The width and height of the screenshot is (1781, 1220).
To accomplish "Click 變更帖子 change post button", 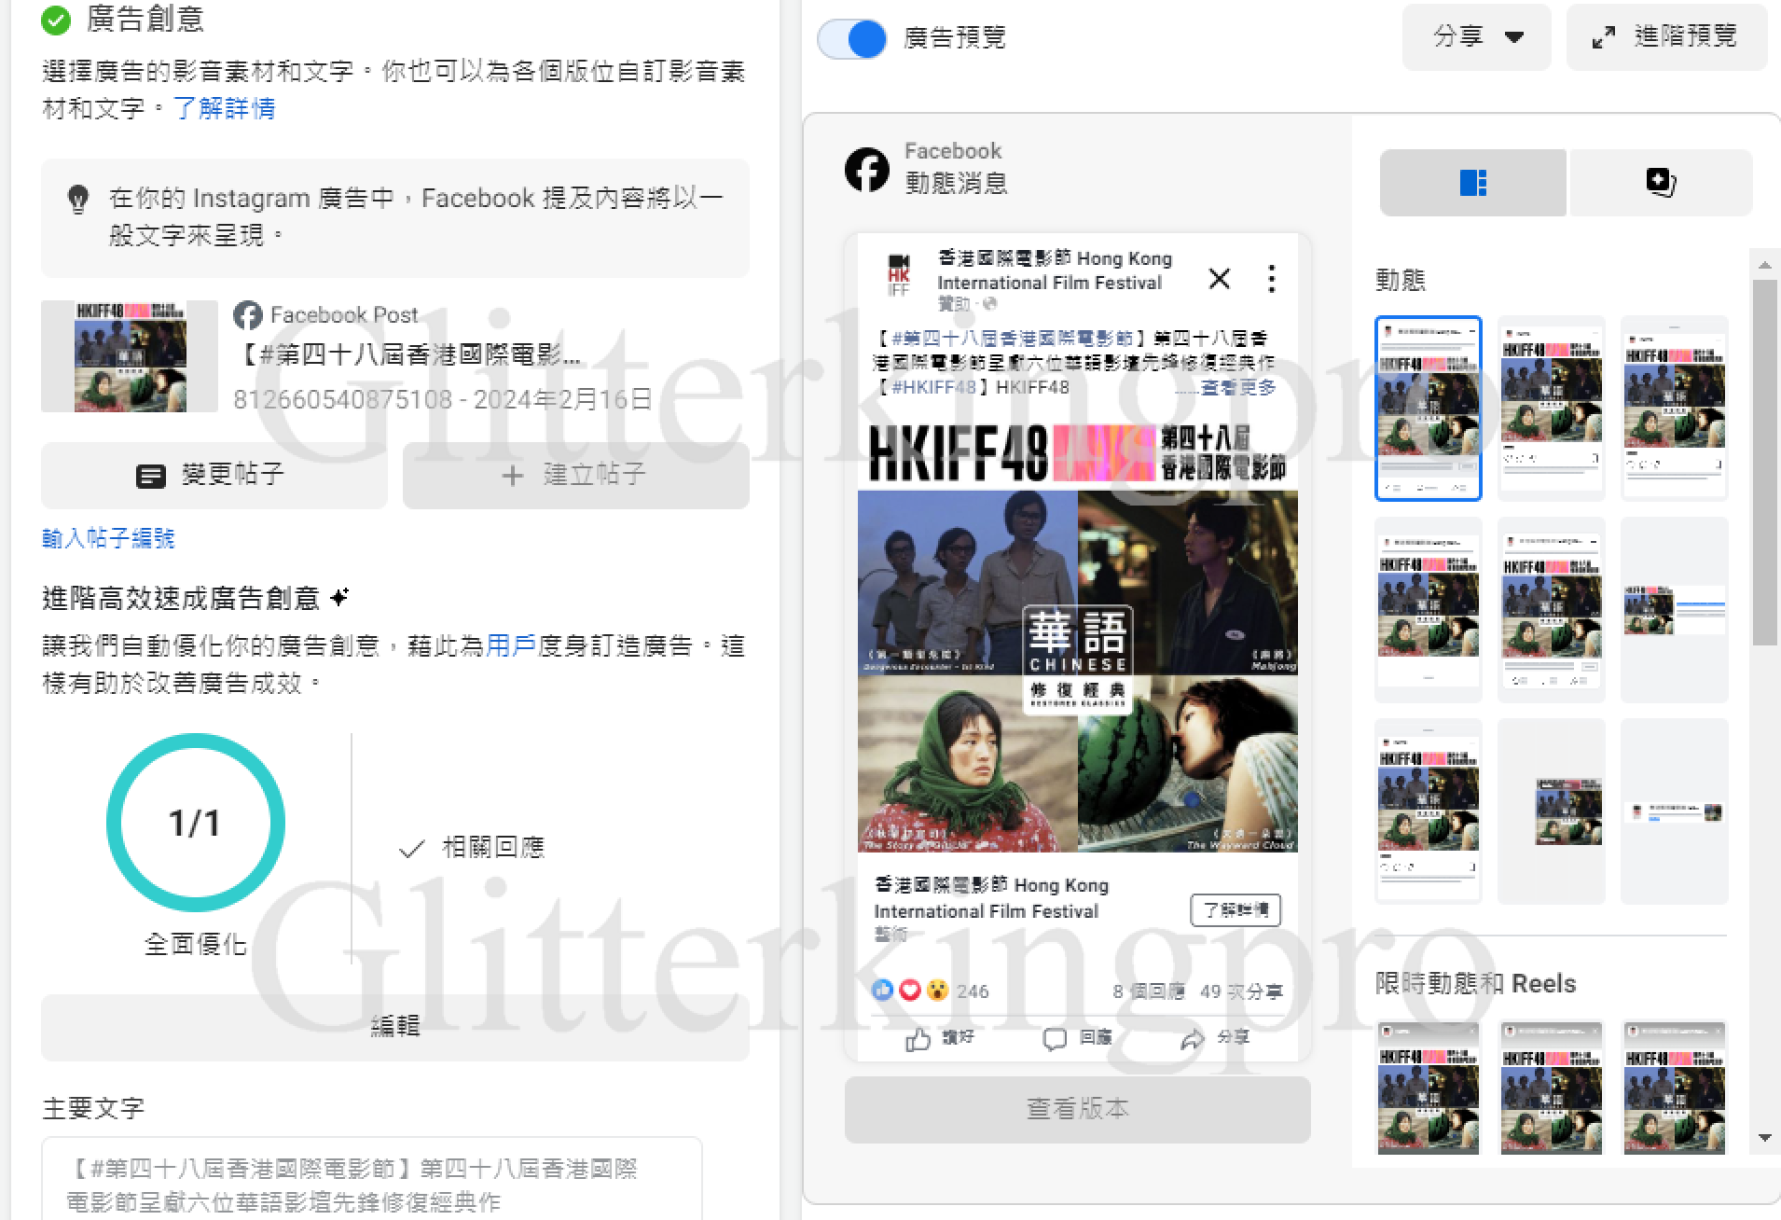I will 213,475.
